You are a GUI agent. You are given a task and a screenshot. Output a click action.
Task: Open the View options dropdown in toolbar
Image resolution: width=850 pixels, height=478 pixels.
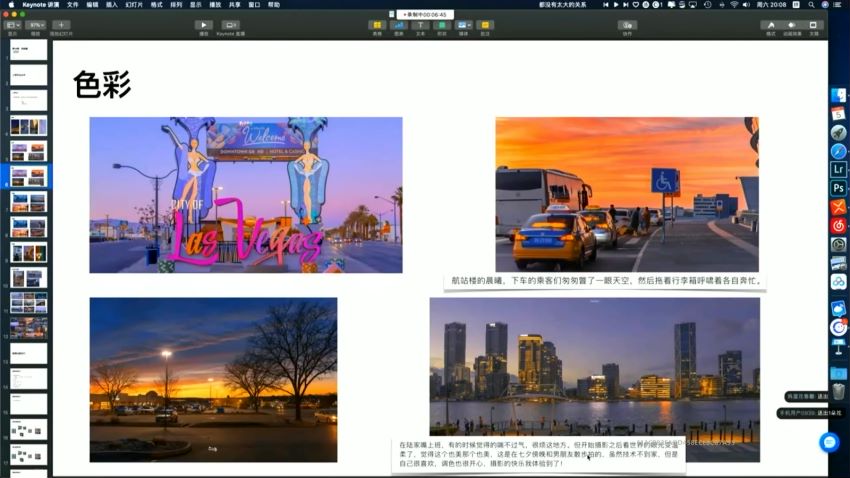coord(12,25)
